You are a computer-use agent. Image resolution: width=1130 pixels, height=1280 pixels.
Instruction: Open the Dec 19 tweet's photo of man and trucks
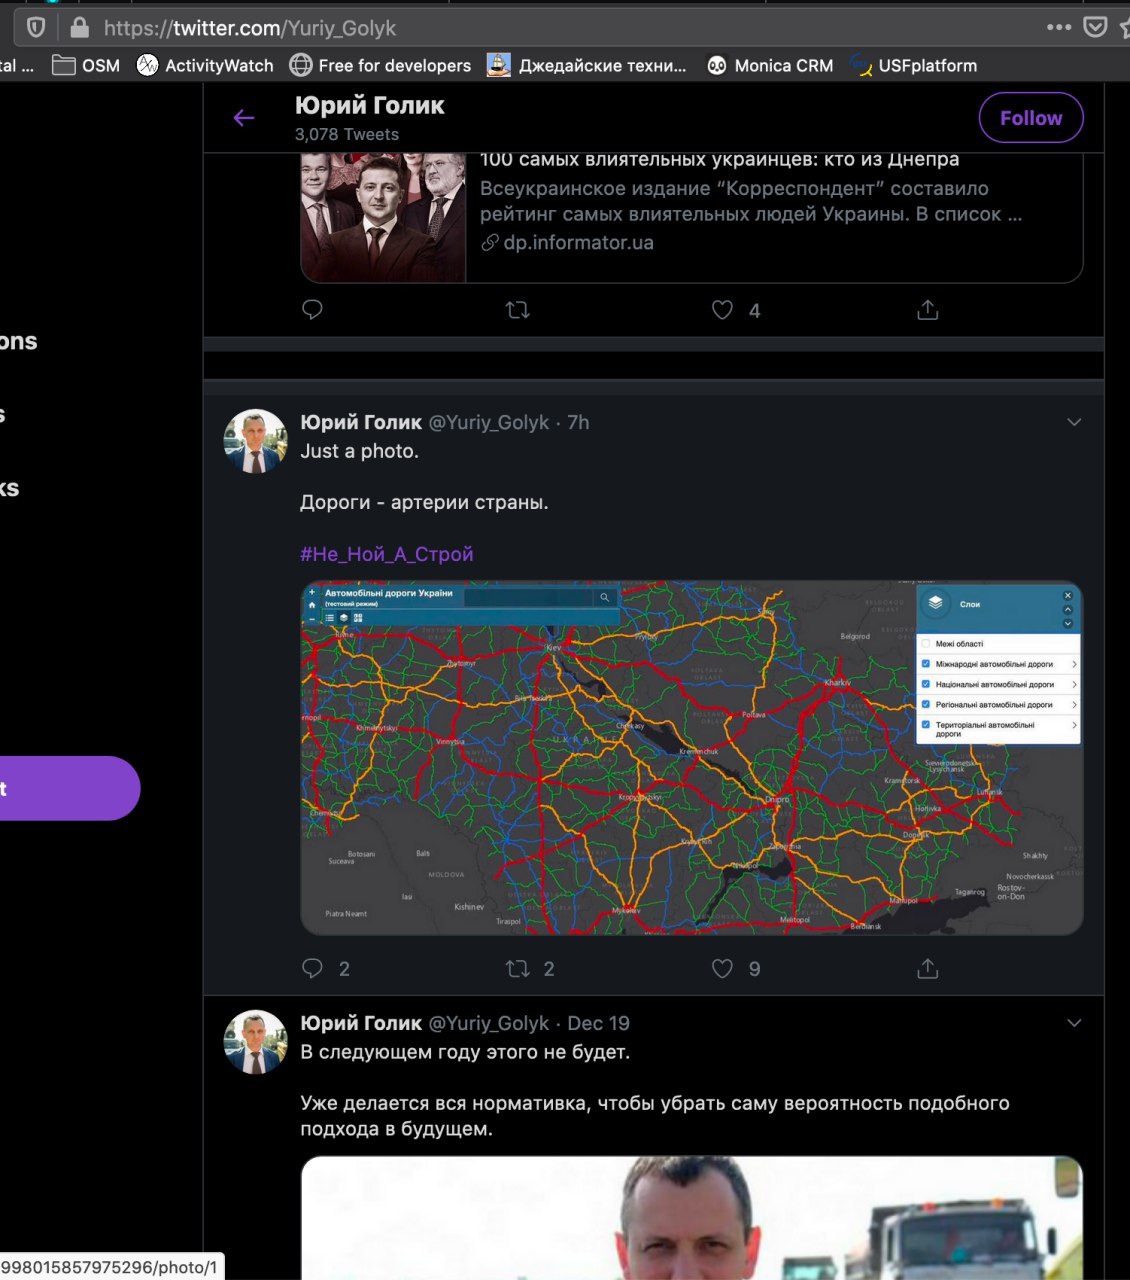692,1218
